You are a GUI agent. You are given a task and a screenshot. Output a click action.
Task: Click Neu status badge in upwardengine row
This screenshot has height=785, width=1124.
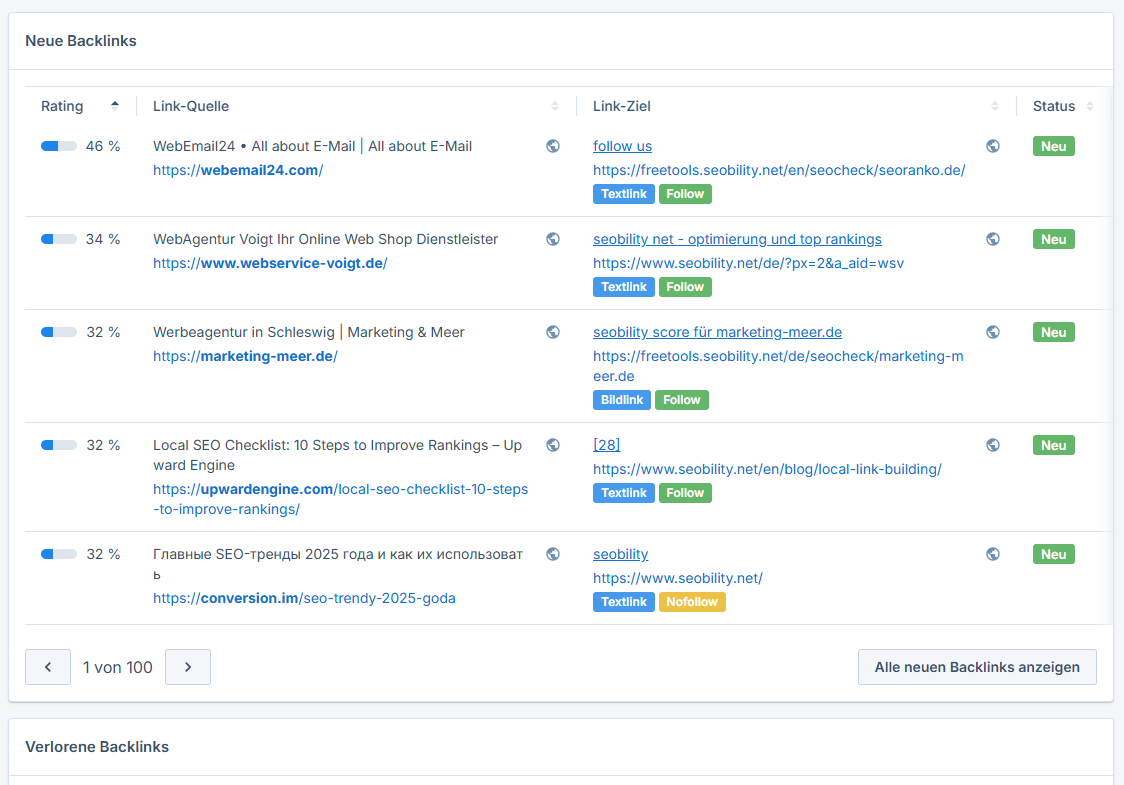coord(1054,445)
